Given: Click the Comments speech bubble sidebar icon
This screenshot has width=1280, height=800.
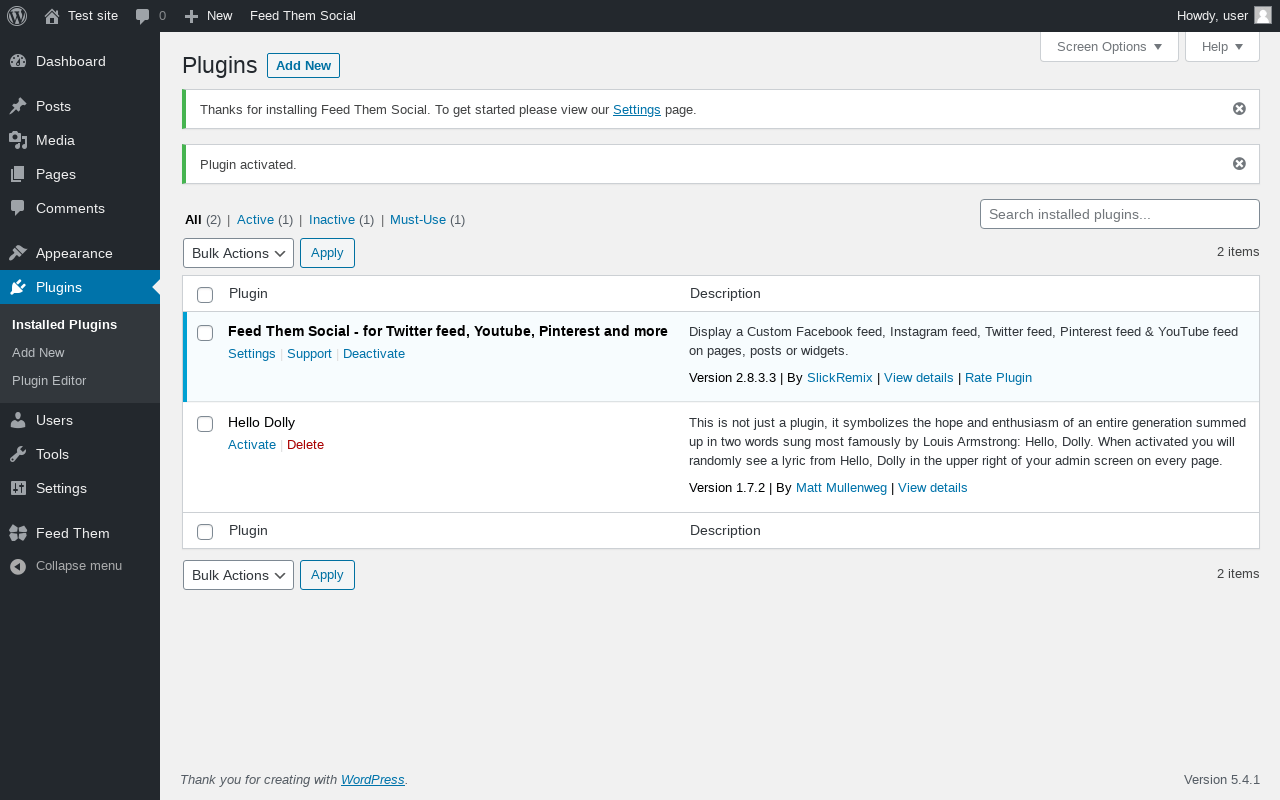Looking at the screenshot, I should [x=18, y=208].
